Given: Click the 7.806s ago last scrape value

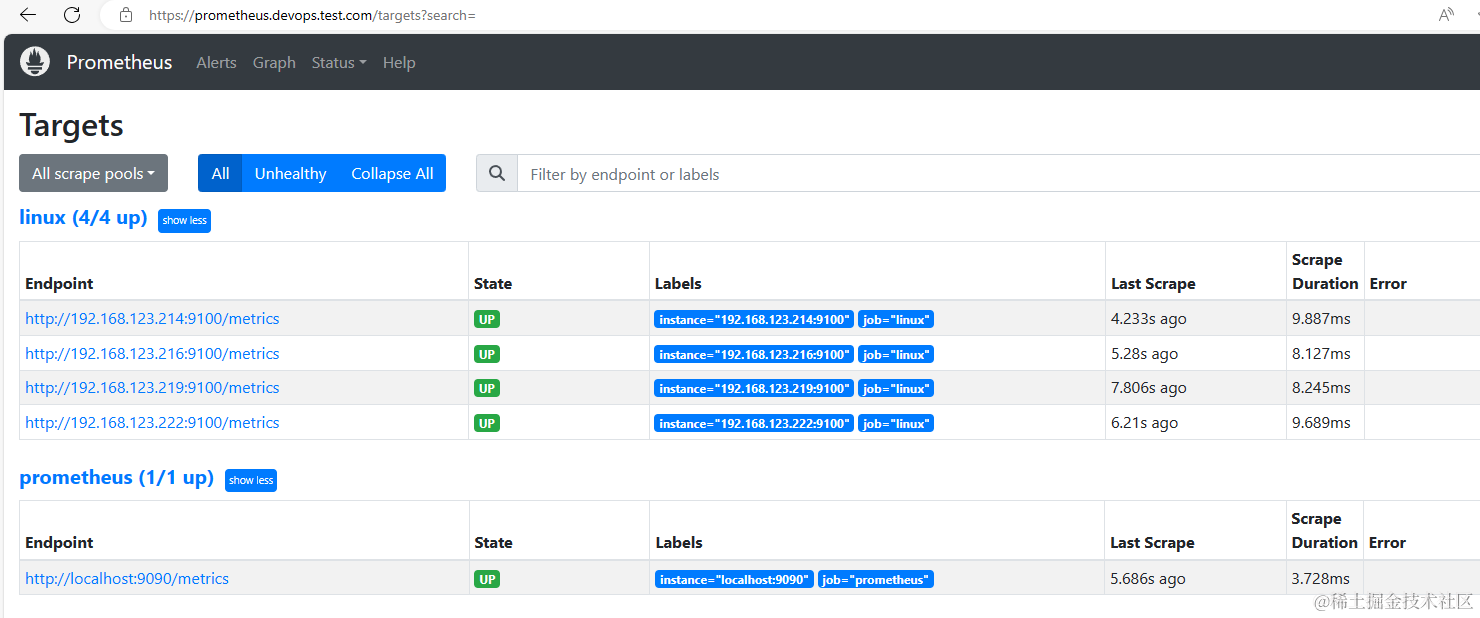Looking at the screenshot, I should 1148,387.
